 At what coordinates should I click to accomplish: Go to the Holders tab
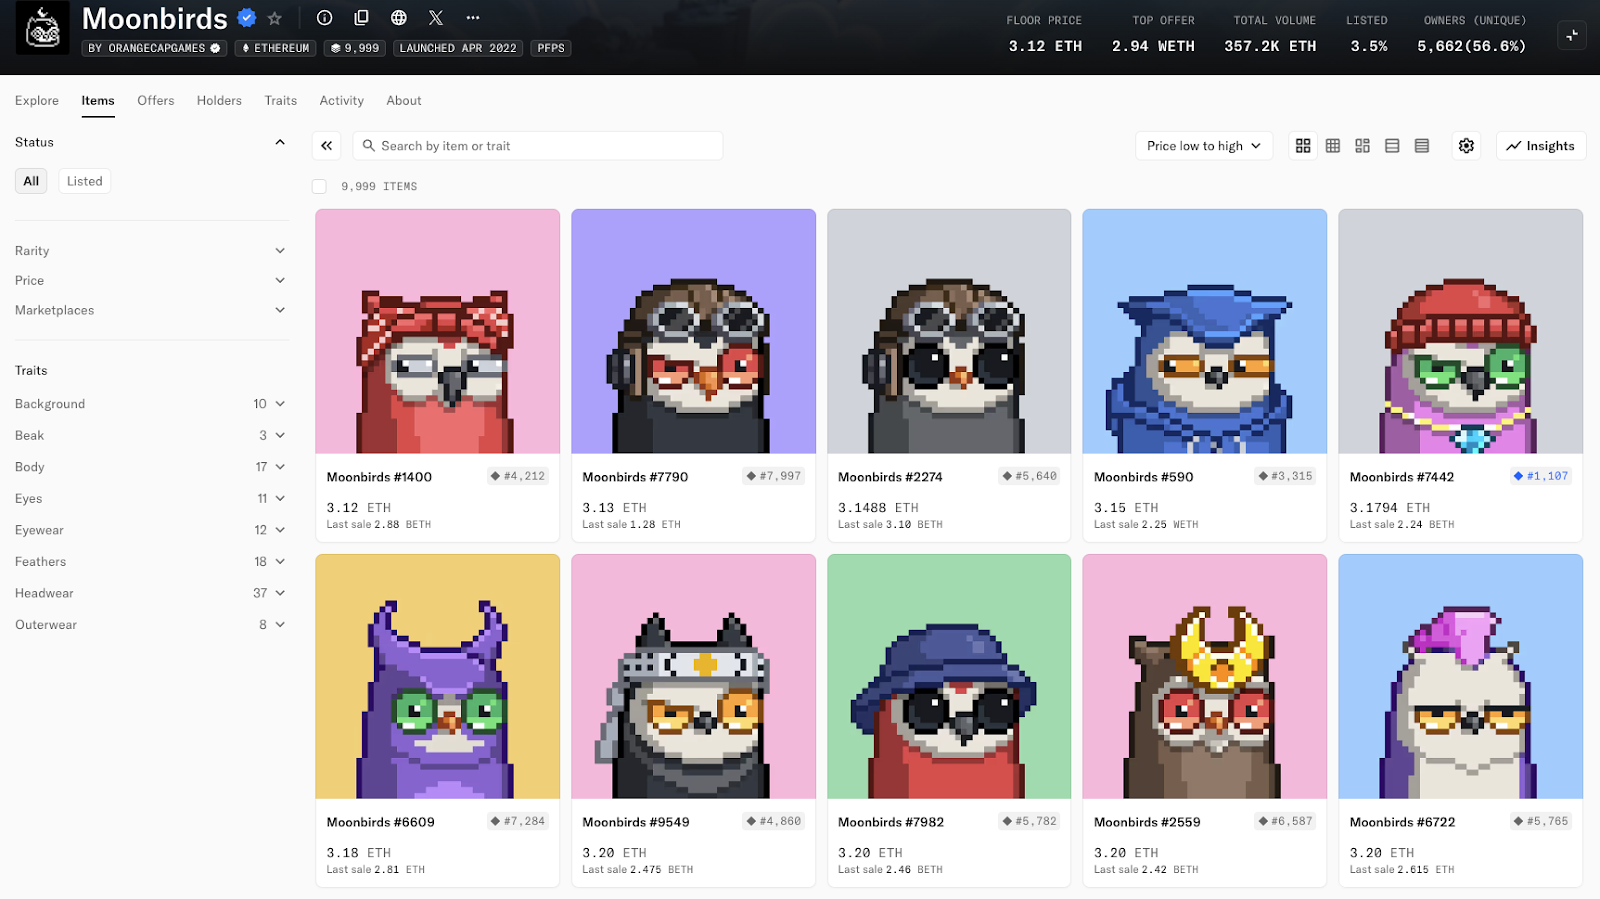219,101
